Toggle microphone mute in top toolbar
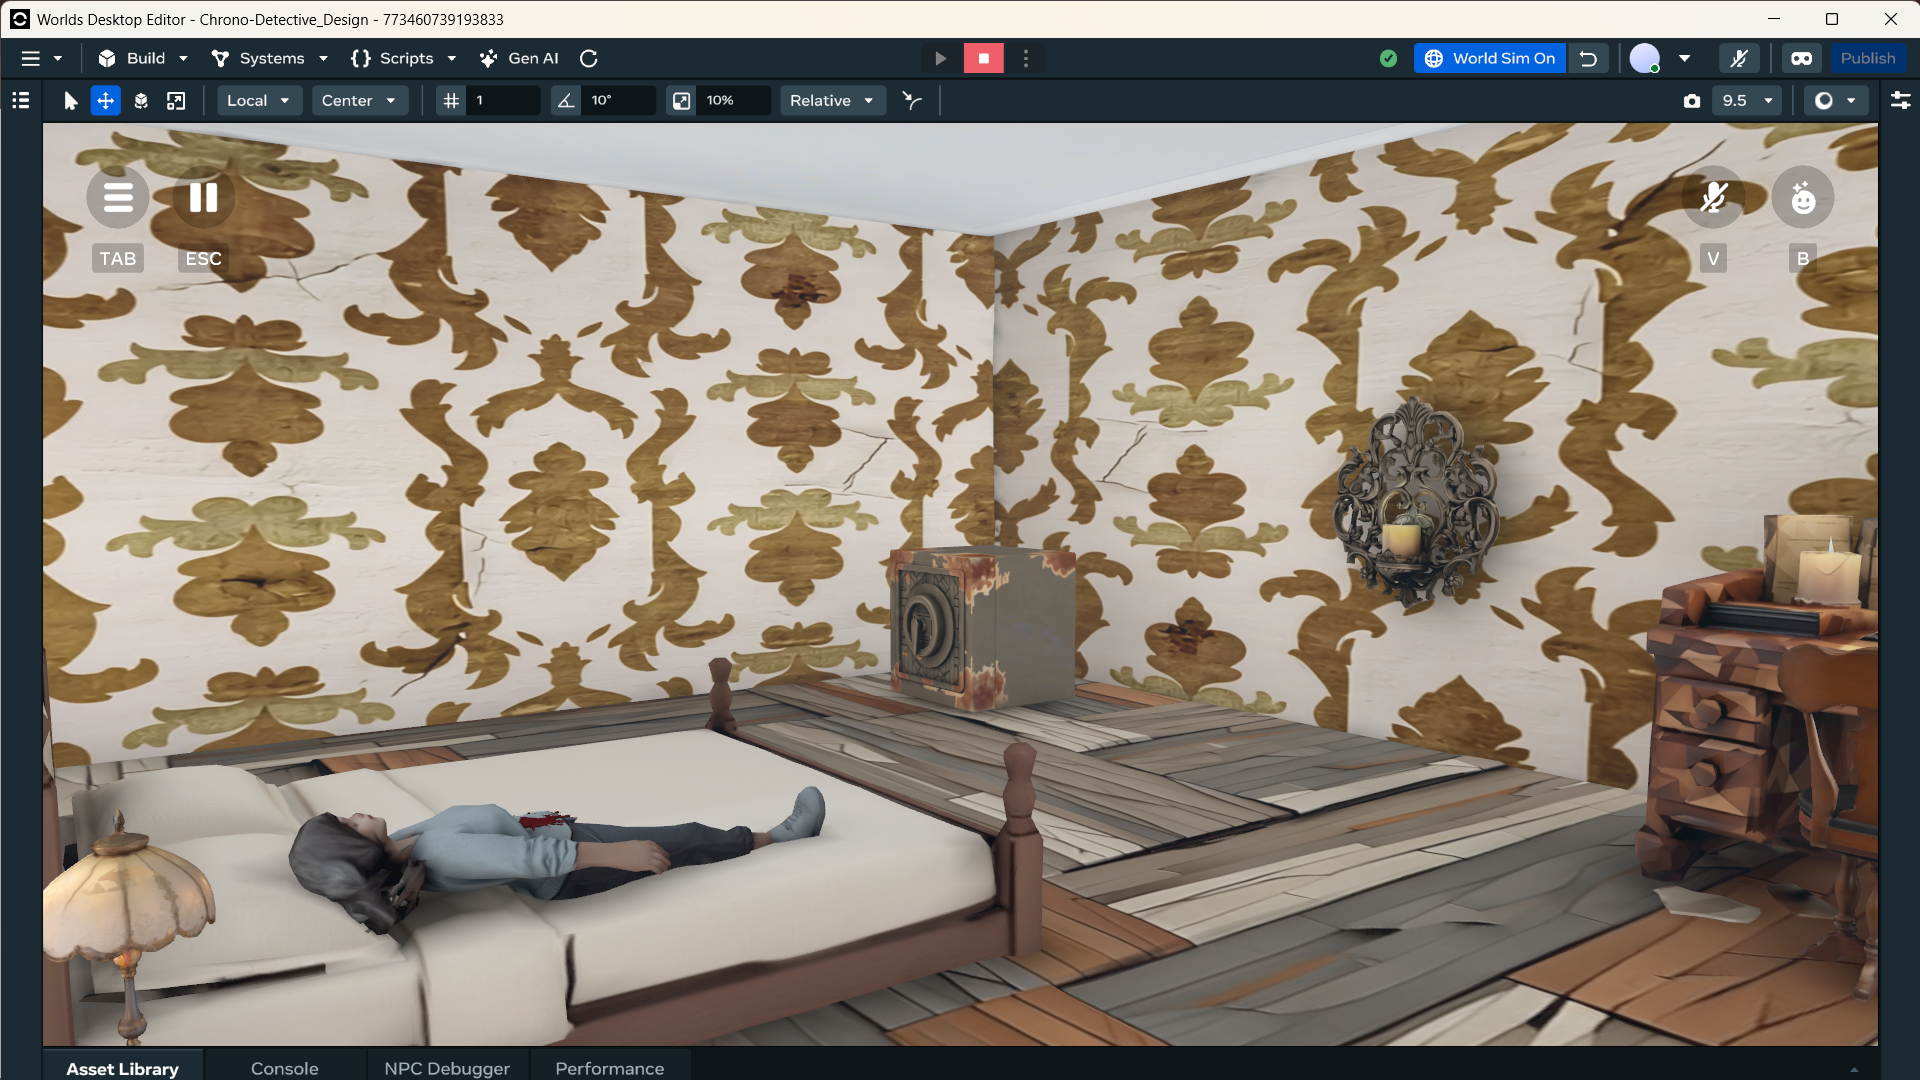Screen dimensions: 1920x1080 tap(1739, 59)
